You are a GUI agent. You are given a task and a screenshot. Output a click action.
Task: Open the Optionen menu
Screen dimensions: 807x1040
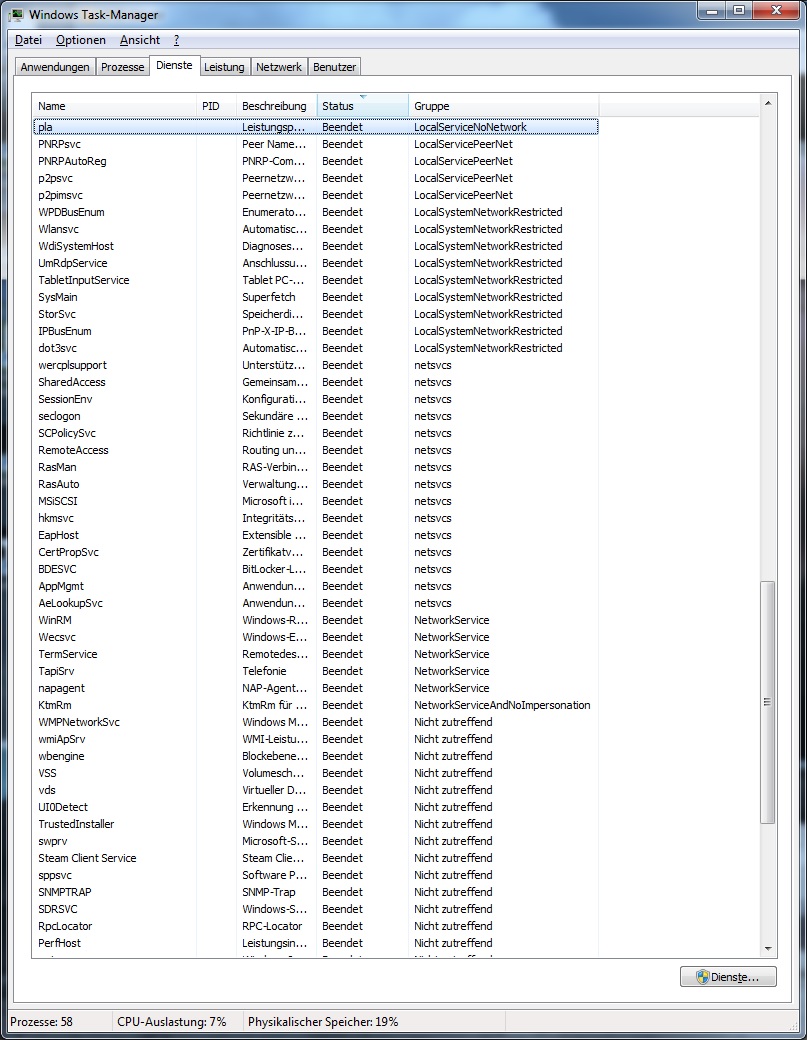[81, 40]
